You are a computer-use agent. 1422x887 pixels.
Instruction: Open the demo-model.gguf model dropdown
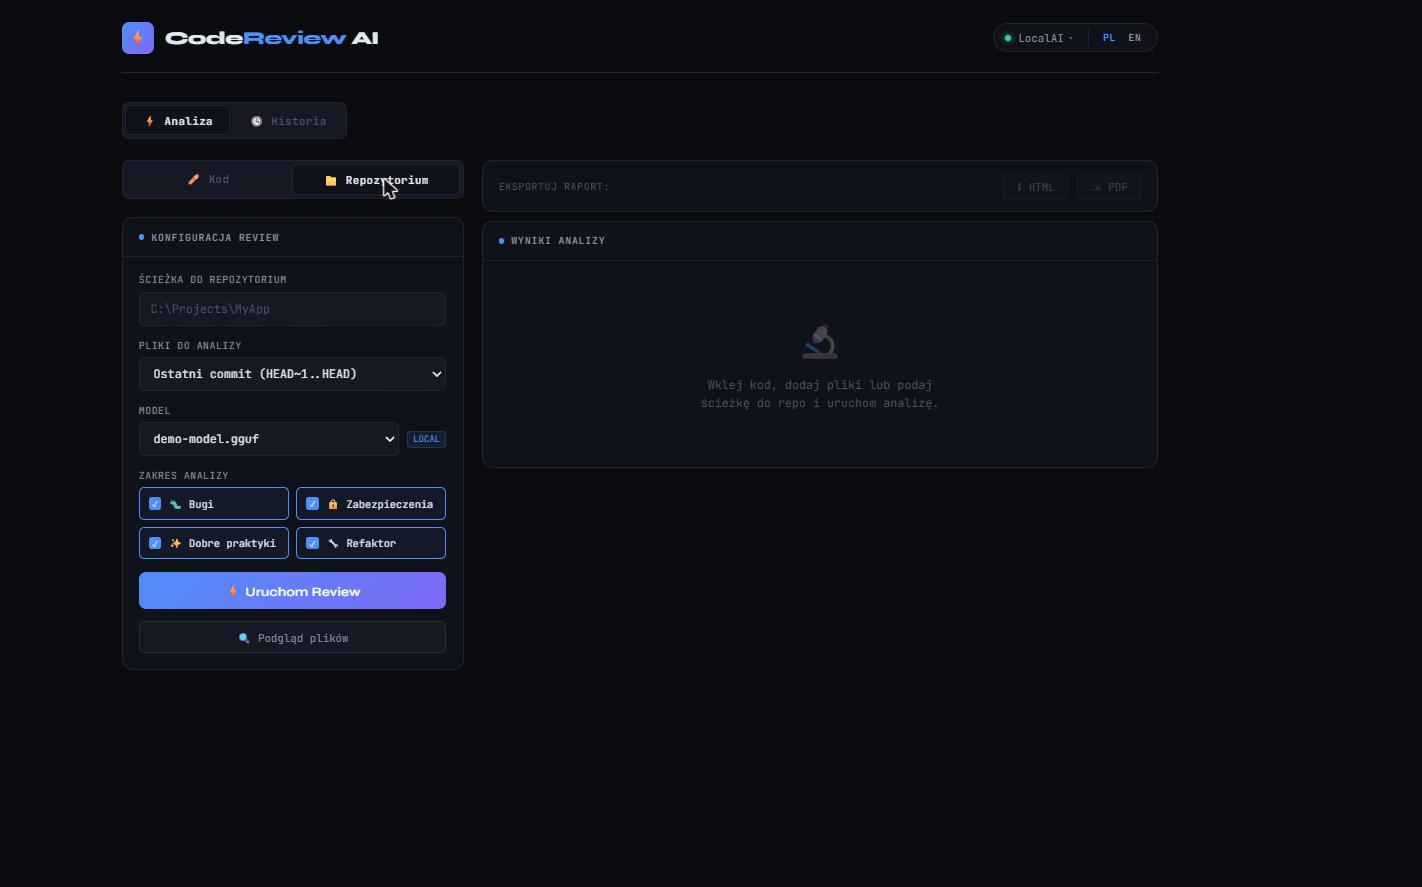click(x=268, y=439)
